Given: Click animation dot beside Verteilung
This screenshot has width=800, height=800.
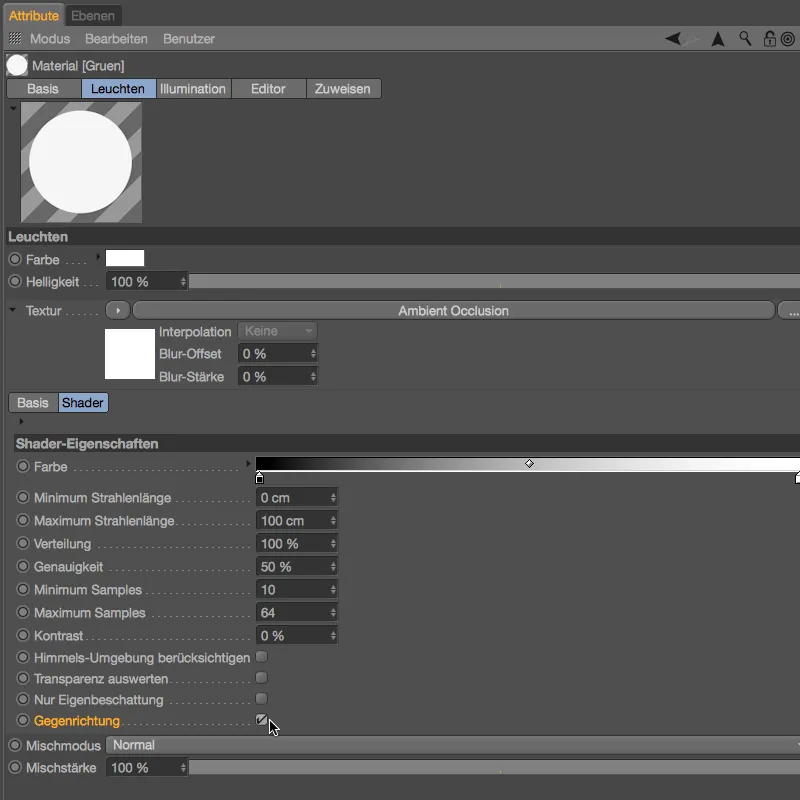Looking at the screenshot, I should pyautogui.click(x=23, y=543).
